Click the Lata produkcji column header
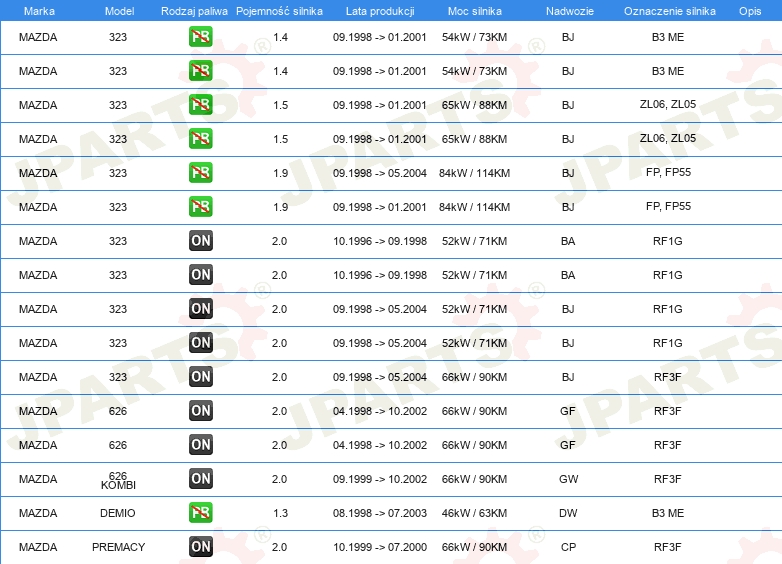This screenshot has width=782, height=564. click(380, 11)
